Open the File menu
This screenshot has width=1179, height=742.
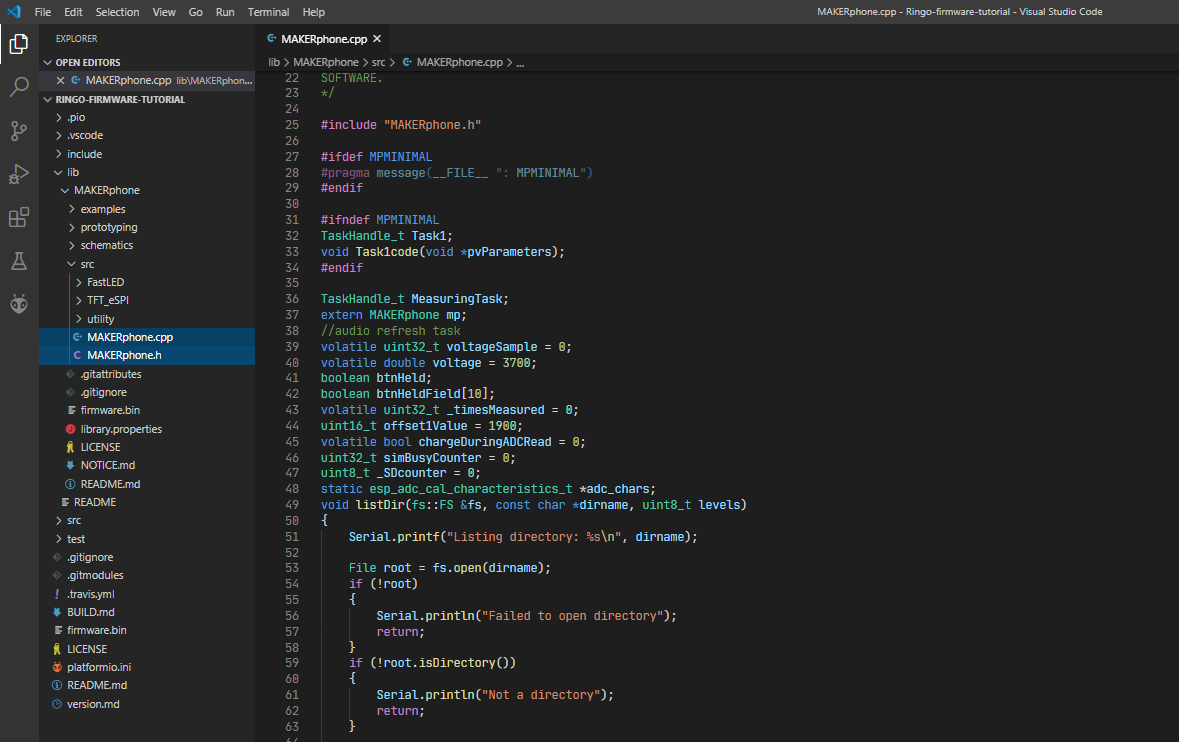coord(43,12)
